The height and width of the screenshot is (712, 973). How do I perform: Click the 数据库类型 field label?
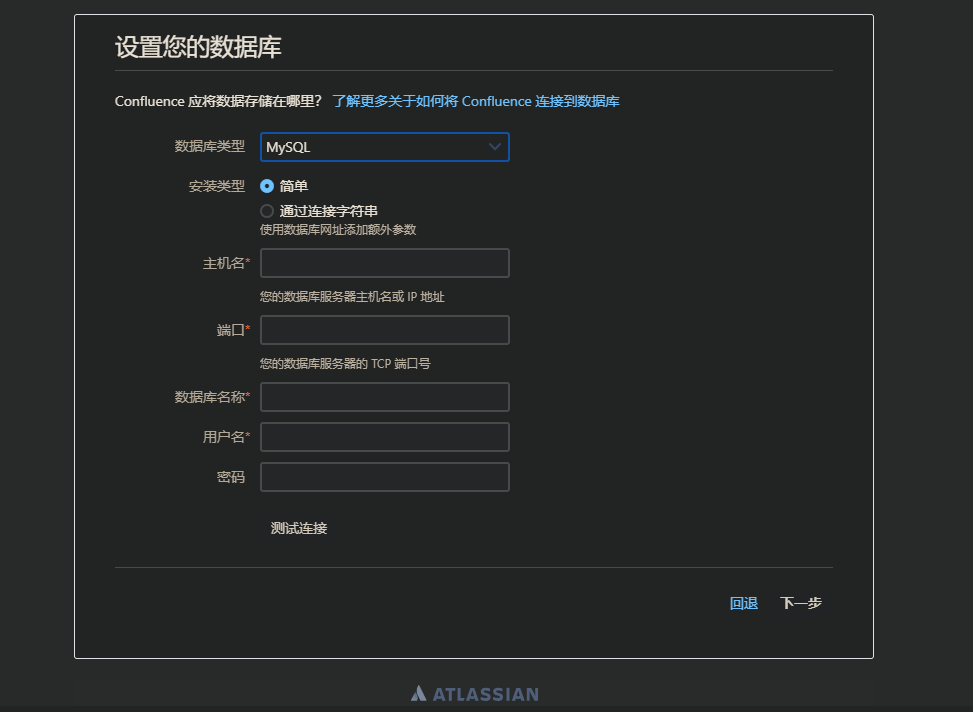(210, 146)
